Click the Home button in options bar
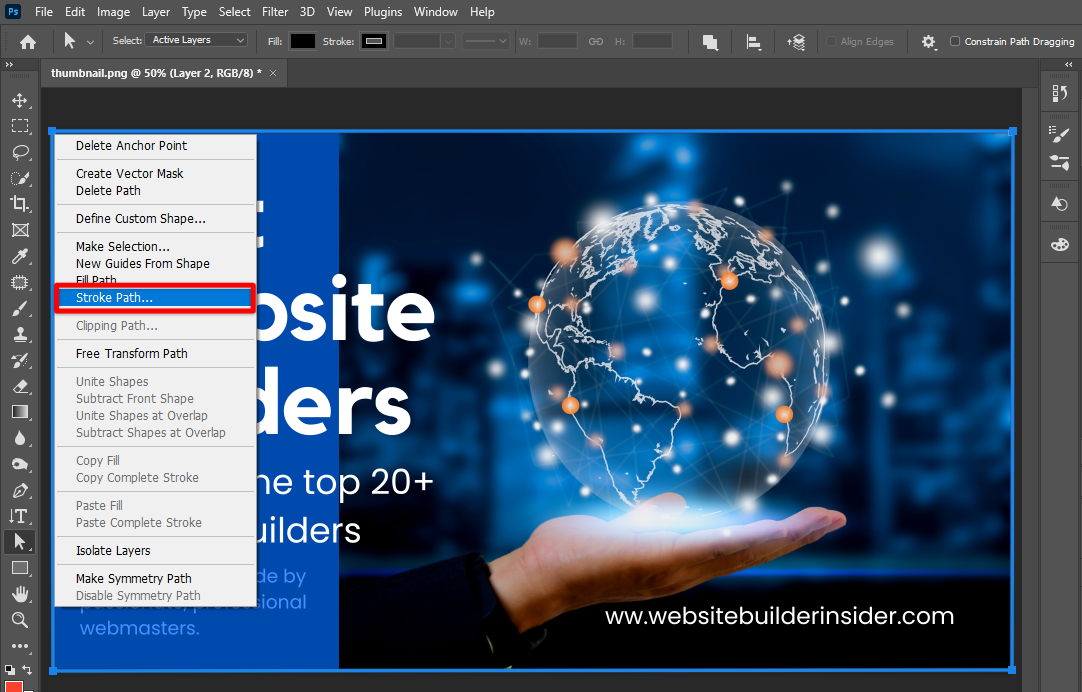The image size is (1082, 692). click(x=28, y=41)
